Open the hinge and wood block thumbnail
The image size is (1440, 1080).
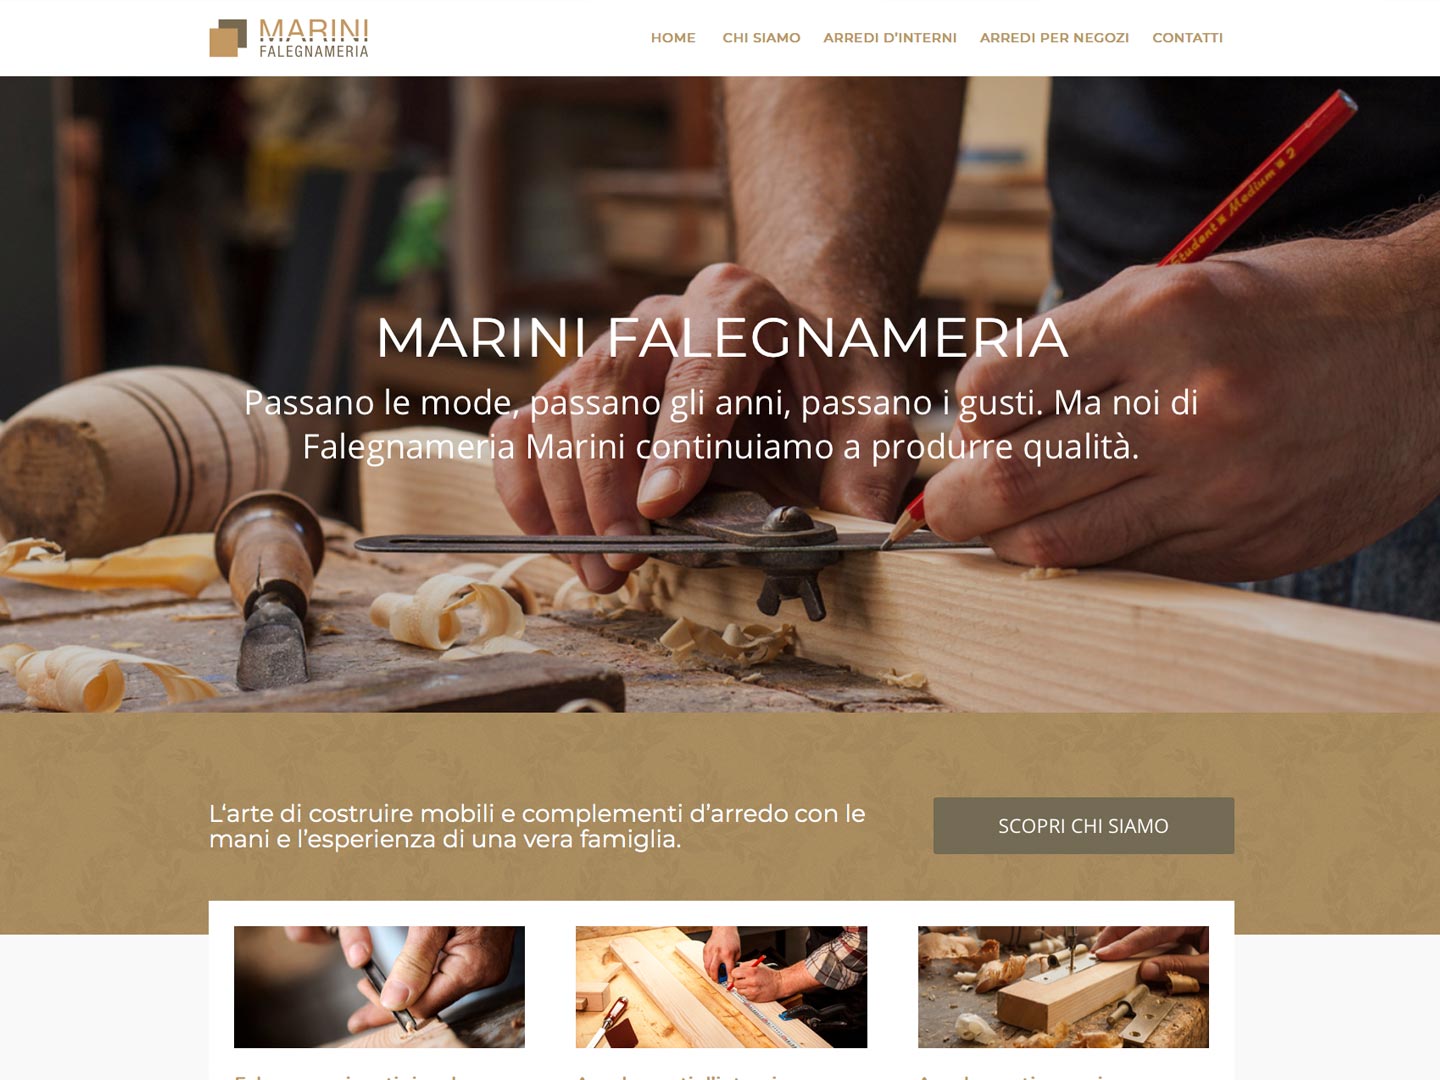1063,987
